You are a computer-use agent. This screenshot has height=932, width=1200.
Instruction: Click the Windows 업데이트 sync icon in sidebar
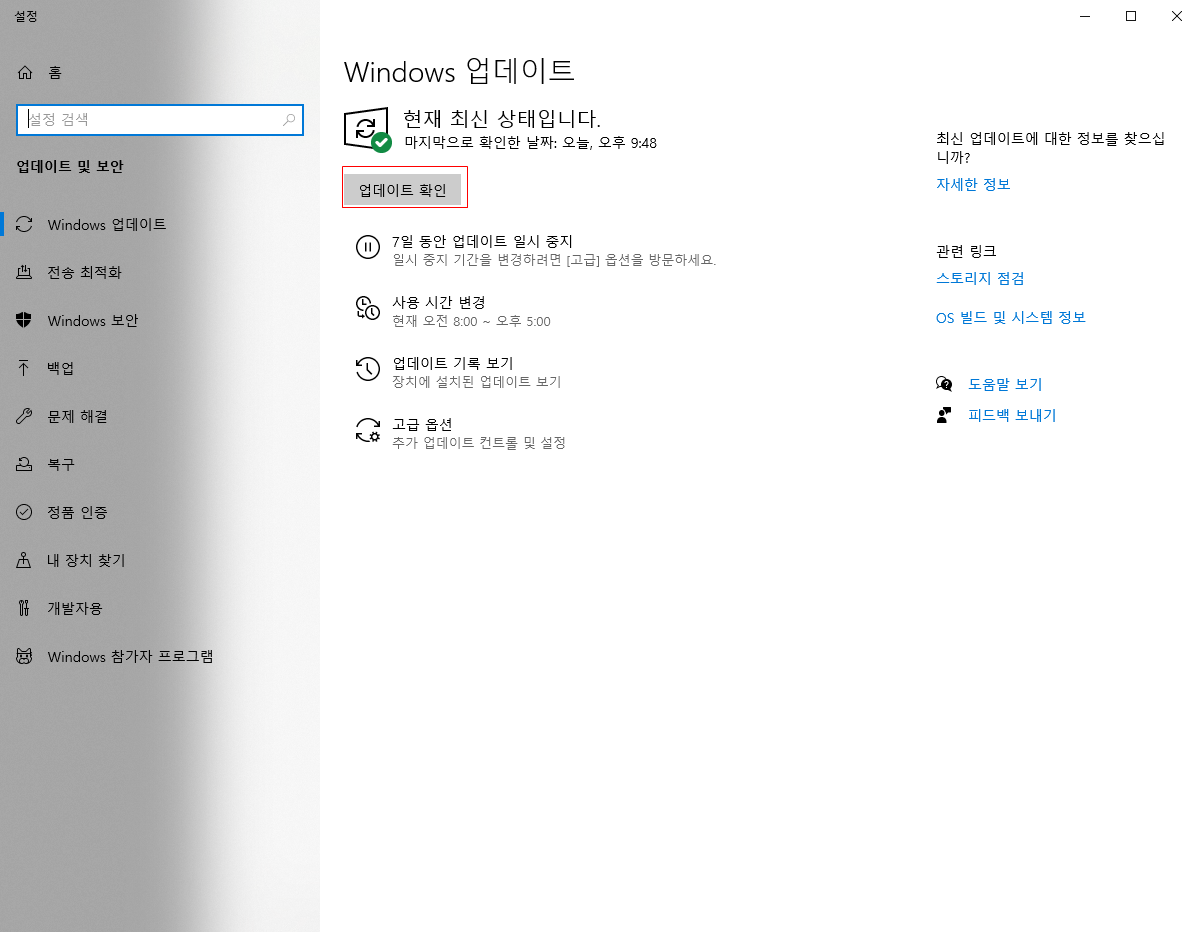pos(25,224)
